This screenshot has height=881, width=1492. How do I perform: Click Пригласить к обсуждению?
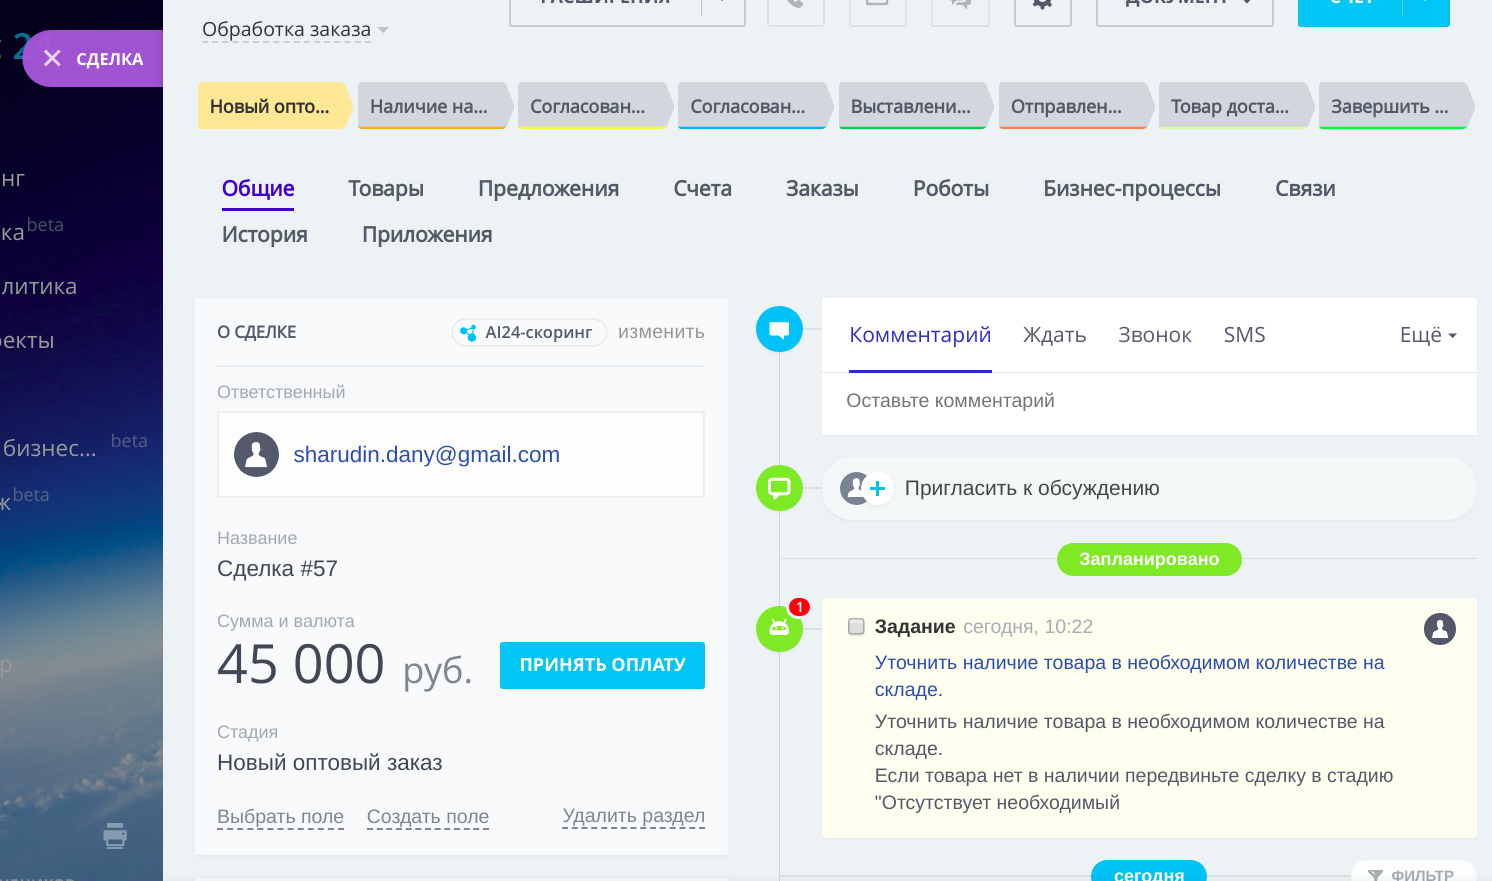pyautogui.click(x=1032, y=488)
